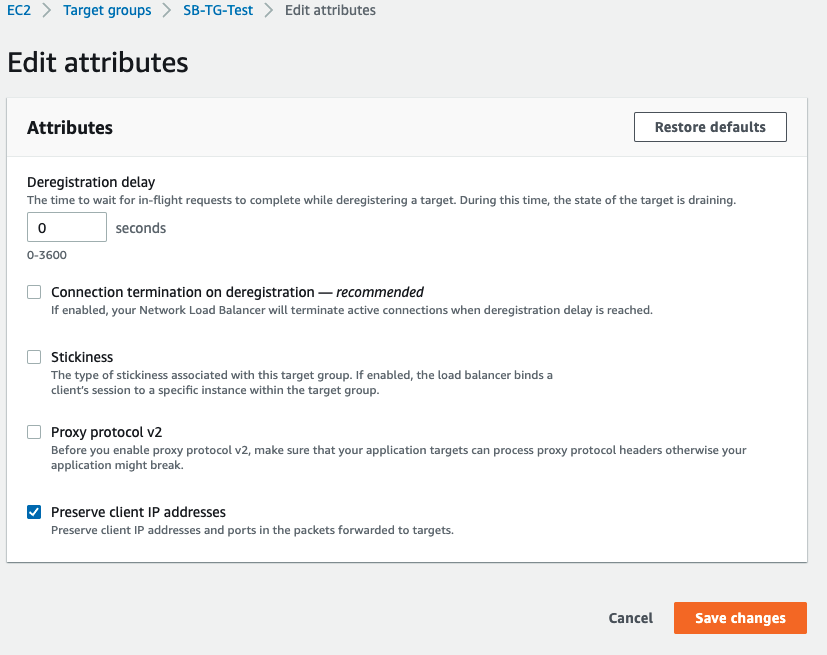Click the Edit attributes page heading
Screen dimensions: 827x655
[98, 62]
